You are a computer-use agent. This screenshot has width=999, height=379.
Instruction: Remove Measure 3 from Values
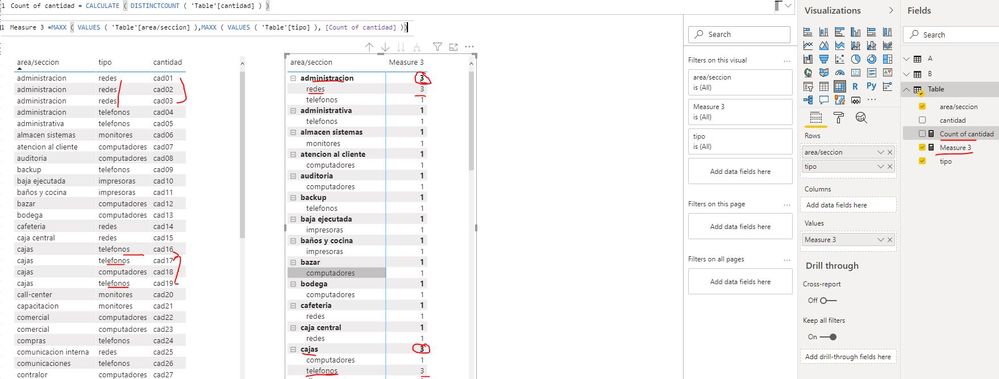pyautogui.click(x=890, y=240)
